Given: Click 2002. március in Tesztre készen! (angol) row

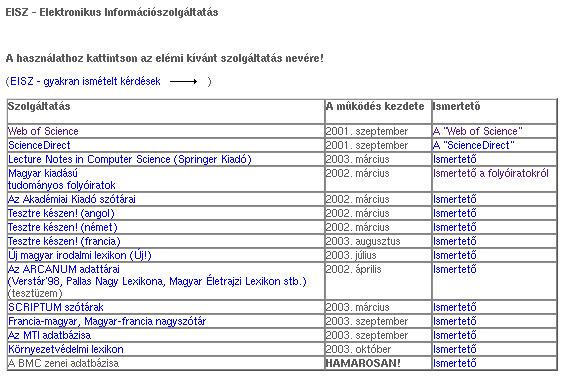Looking at the screenshot, I should pyautogui.click(x=357, y=214).
